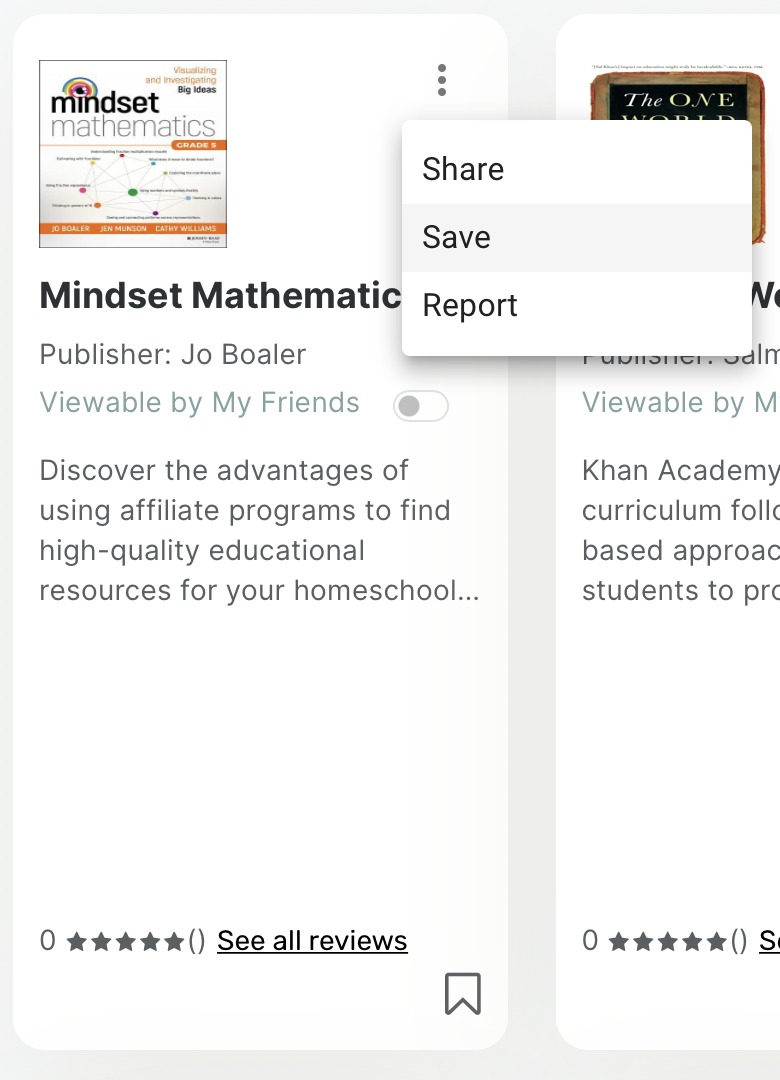This screenshot has height=1080, width=780.
Task: Click the Viewable by My Friends label
Action: [200, 403]
